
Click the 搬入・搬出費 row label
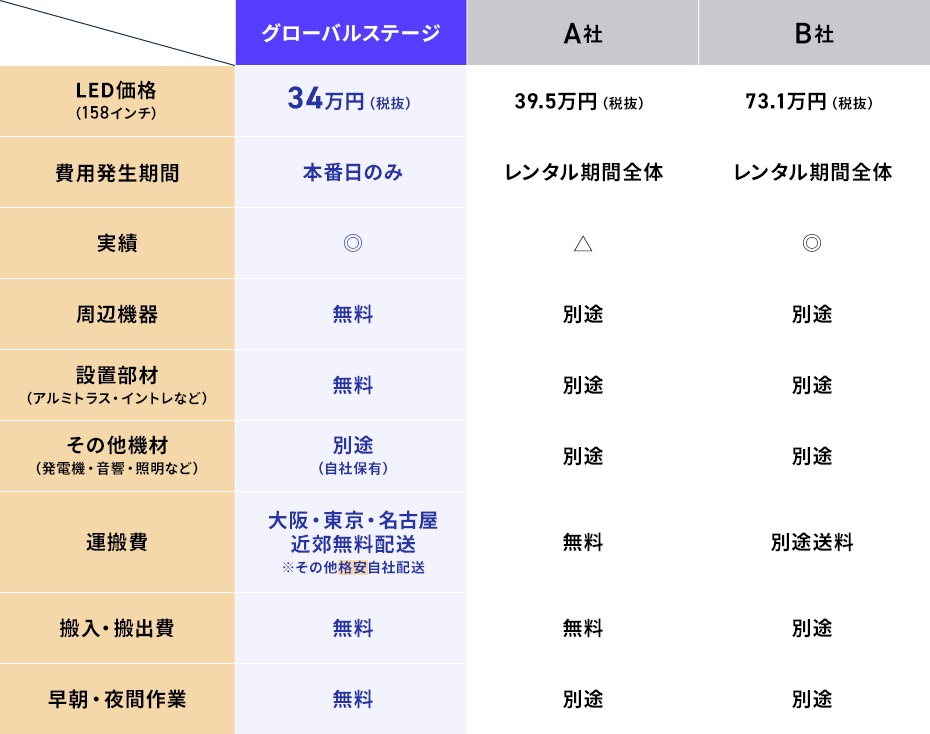117,628
